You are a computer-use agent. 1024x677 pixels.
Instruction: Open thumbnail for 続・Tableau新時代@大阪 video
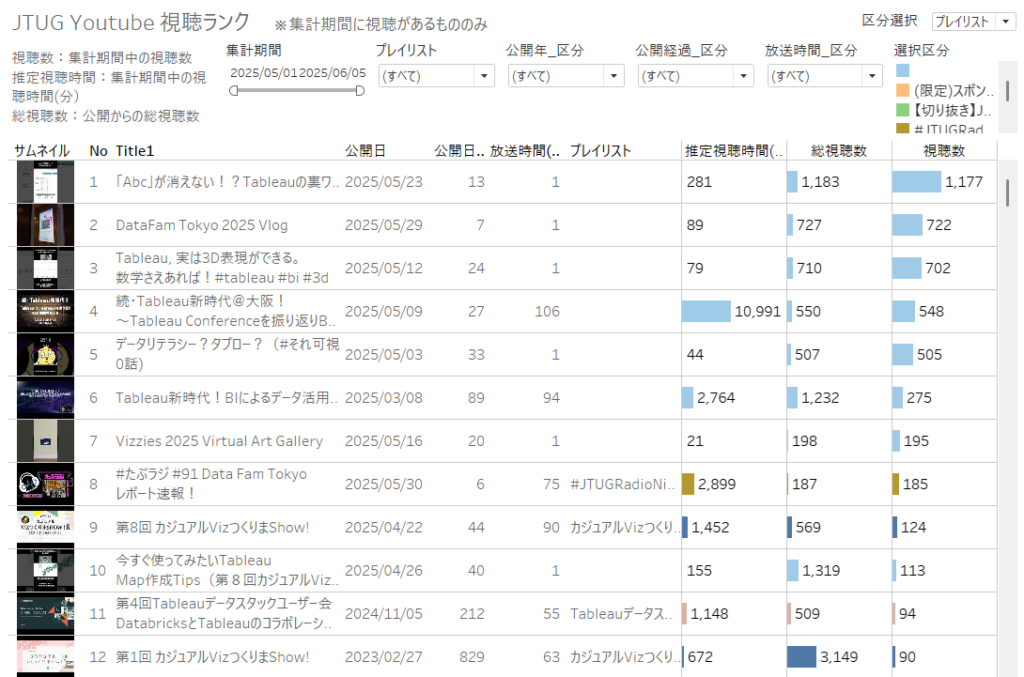click(45, 311)
